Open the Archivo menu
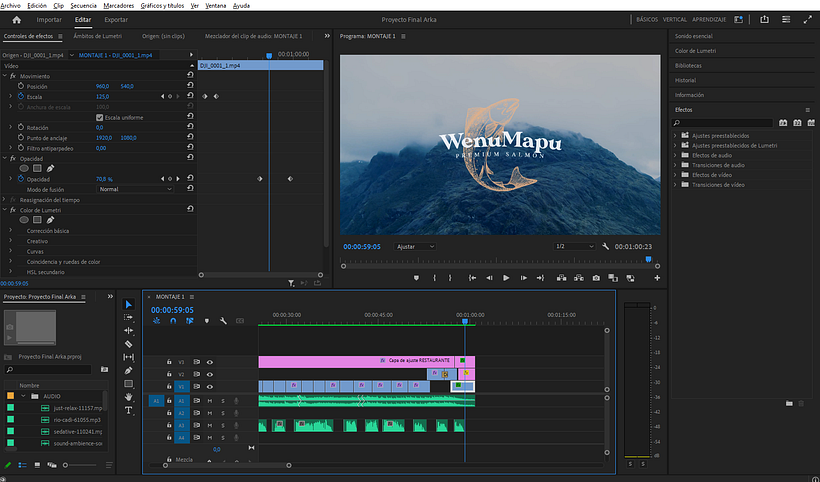 (x=11, y=5)
